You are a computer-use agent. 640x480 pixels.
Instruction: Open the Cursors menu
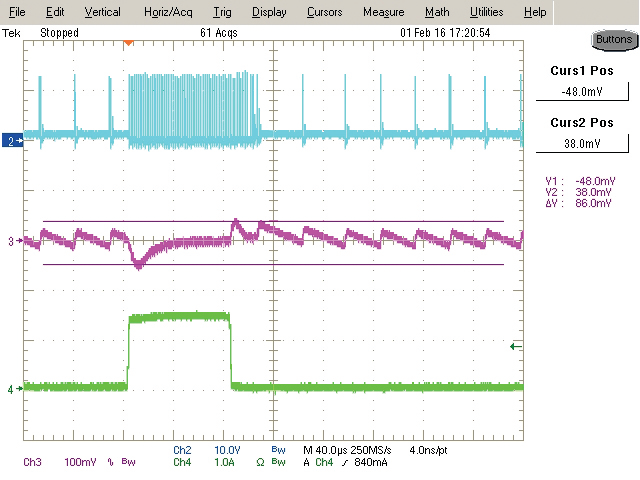pos(323,12)
